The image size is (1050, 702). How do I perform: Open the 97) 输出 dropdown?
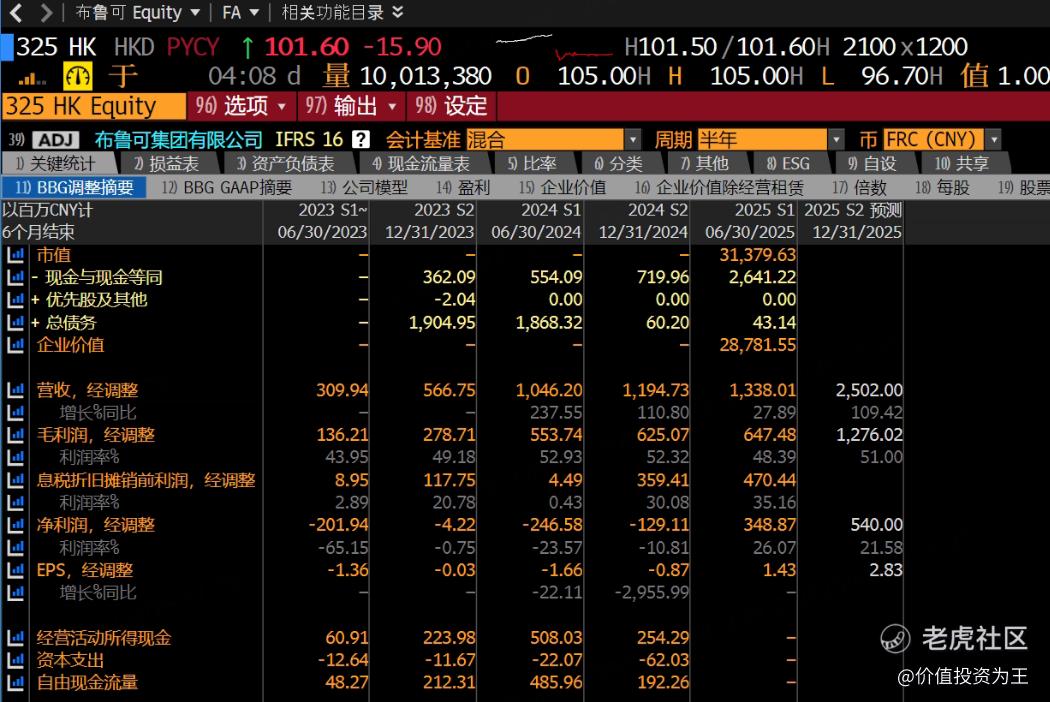[x=351, y=106]
